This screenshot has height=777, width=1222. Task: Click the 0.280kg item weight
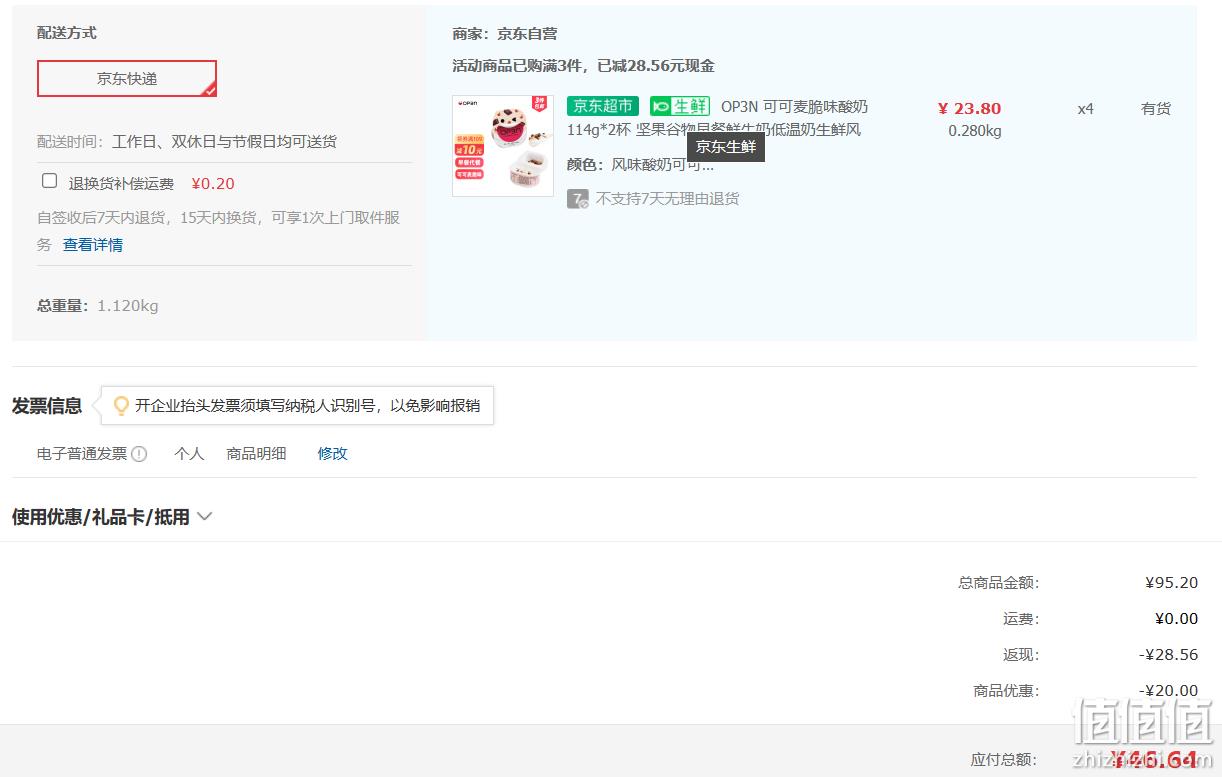975,131
